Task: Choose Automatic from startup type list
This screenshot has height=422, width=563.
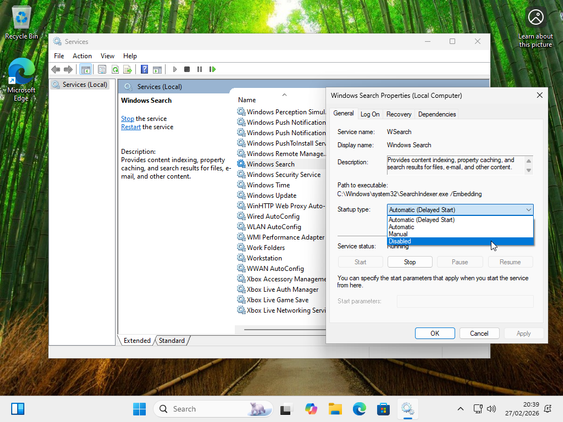Action: 460,227
